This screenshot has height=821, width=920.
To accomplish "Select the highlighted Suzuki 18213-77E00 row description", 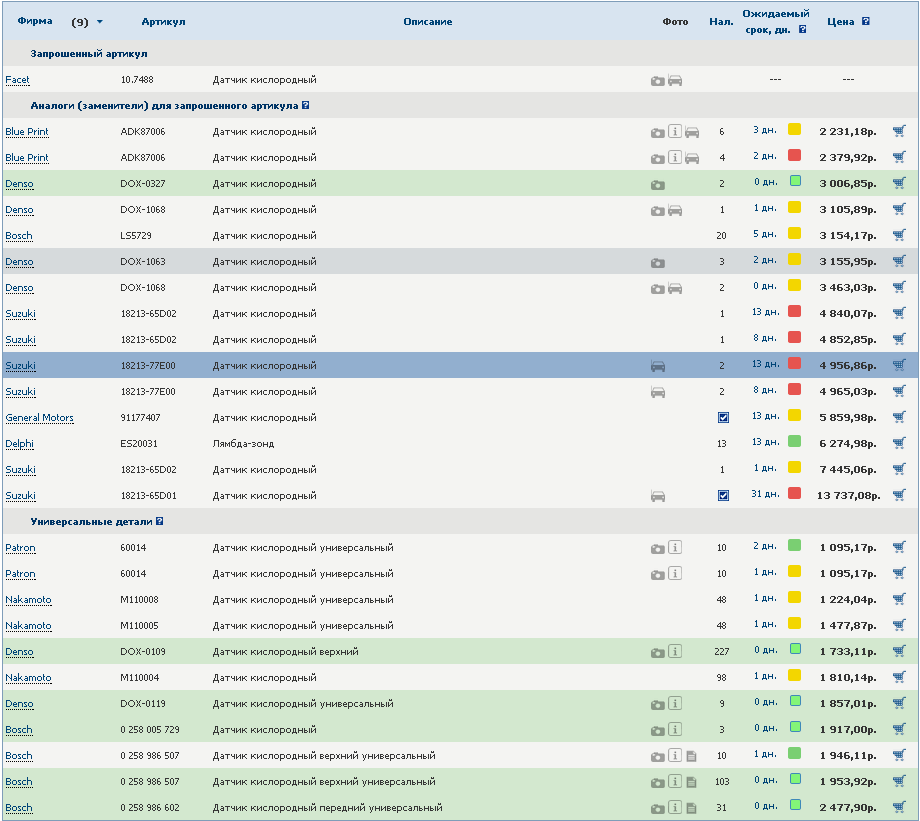I will tap(264, 366).
